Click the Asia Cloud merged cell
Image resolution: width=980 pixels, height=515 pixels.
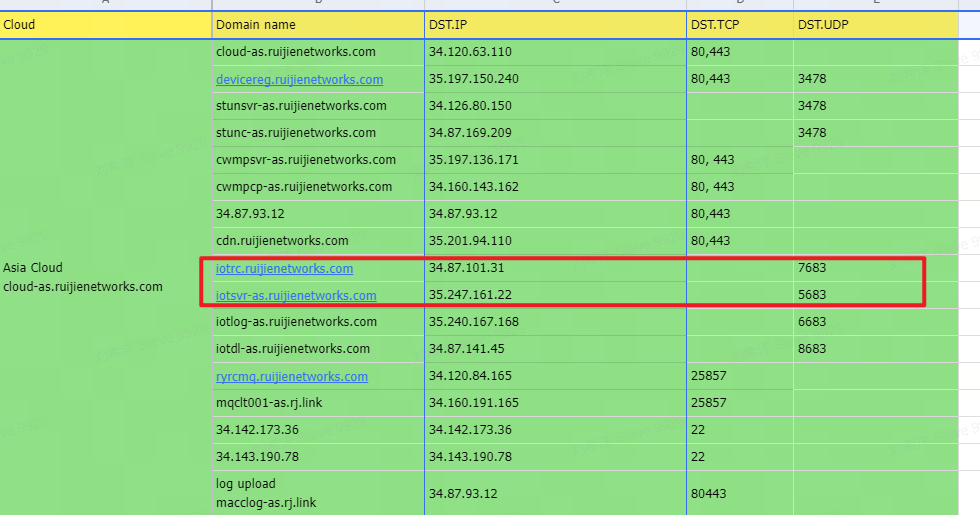106,277
